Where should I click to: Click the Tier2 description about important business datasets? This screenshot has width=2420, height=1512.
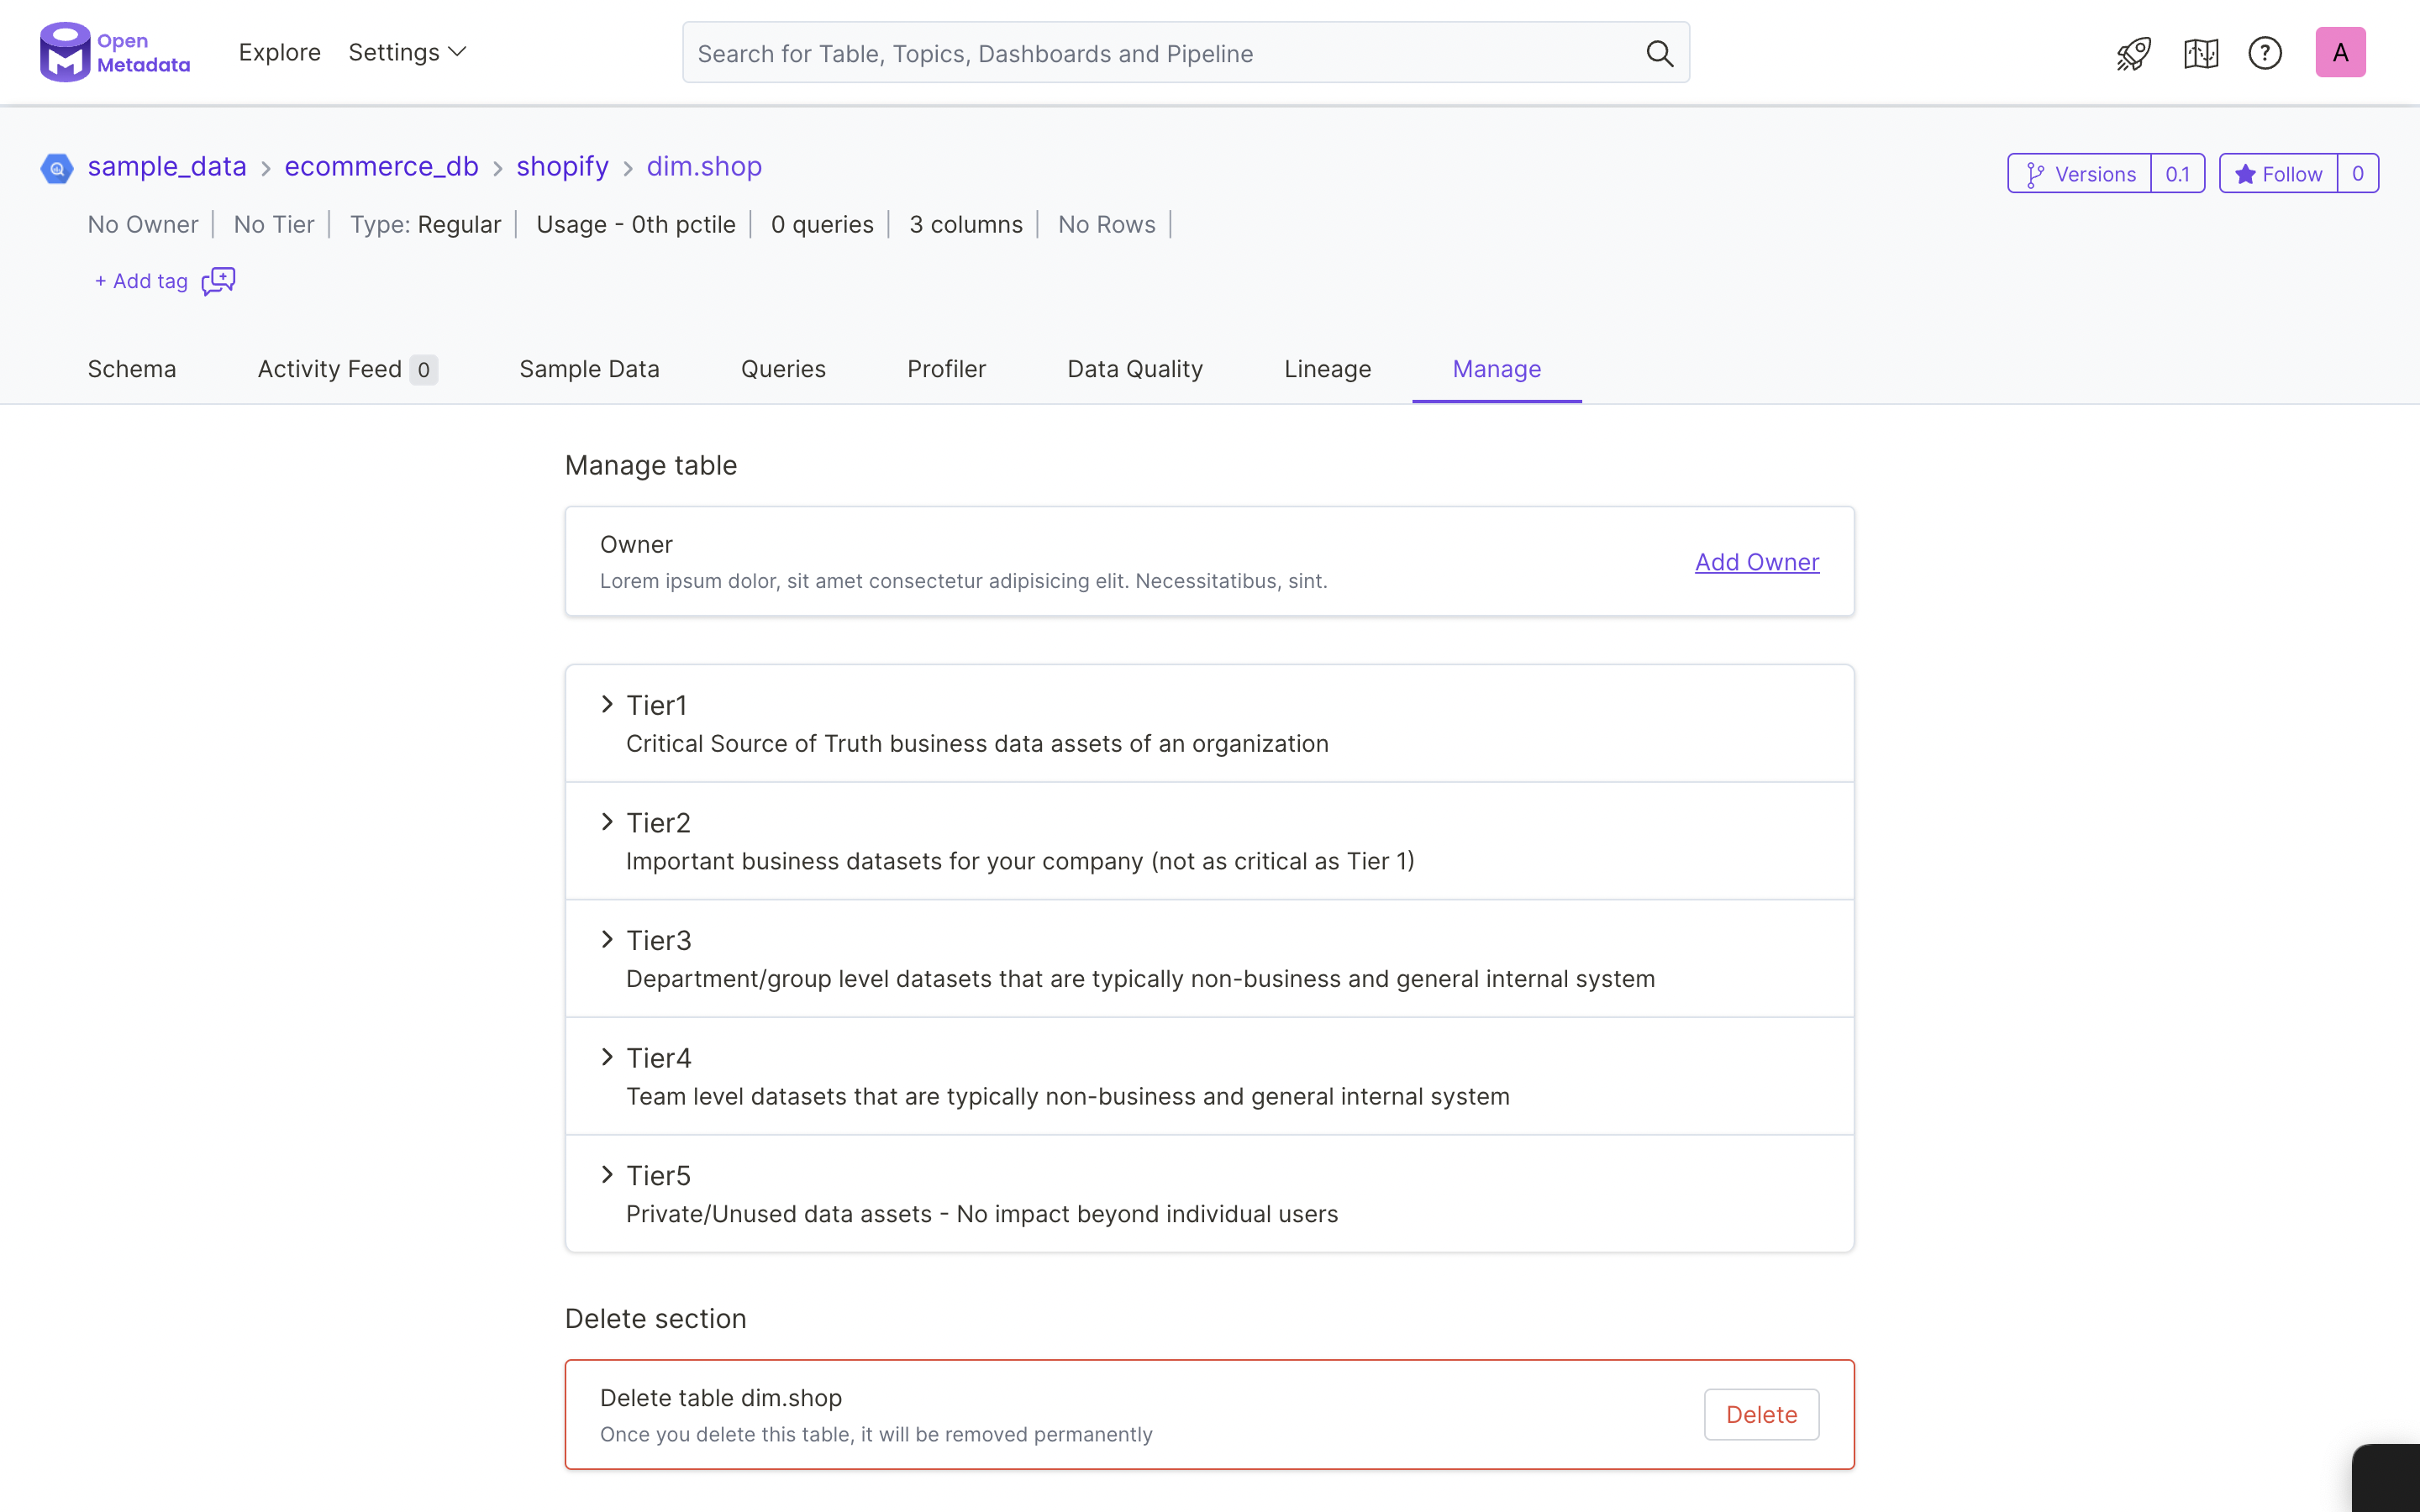1020,861
